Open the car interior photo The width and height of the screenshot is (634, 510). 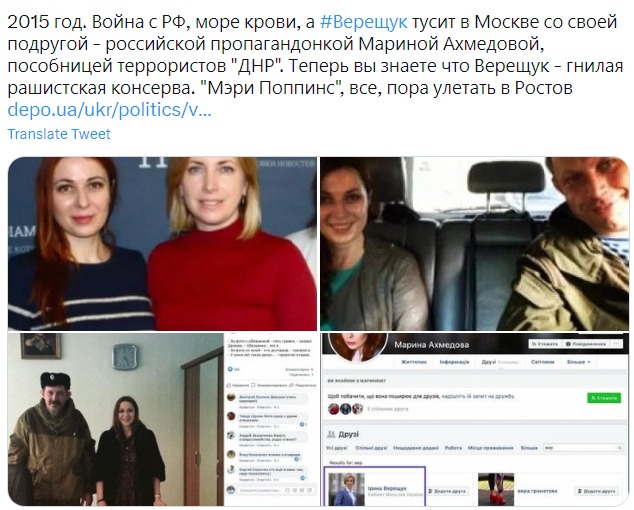(475, 243)
